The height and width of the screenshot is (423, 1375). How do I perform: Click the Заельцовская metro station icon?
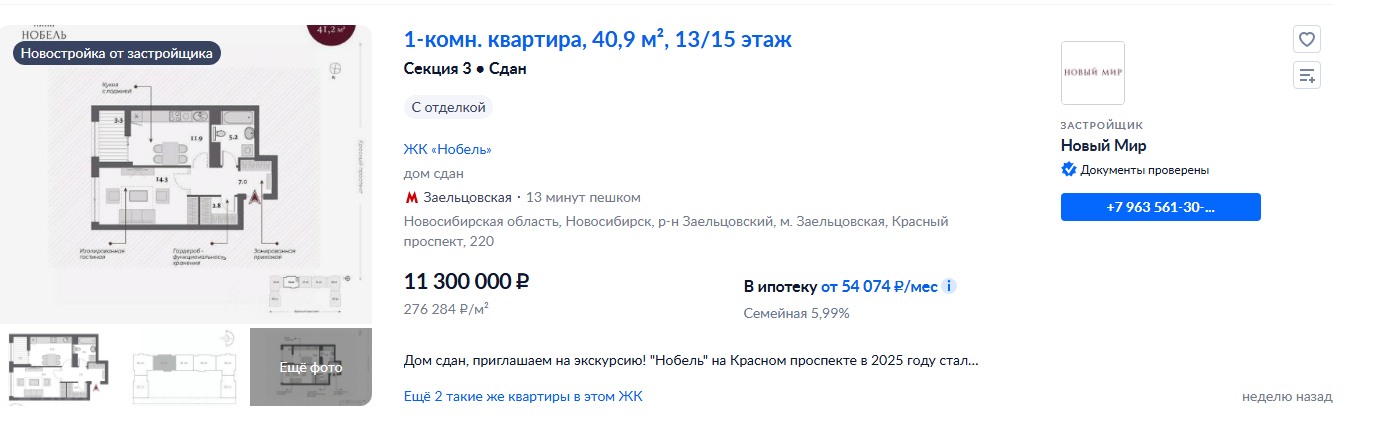pos(411,197)
